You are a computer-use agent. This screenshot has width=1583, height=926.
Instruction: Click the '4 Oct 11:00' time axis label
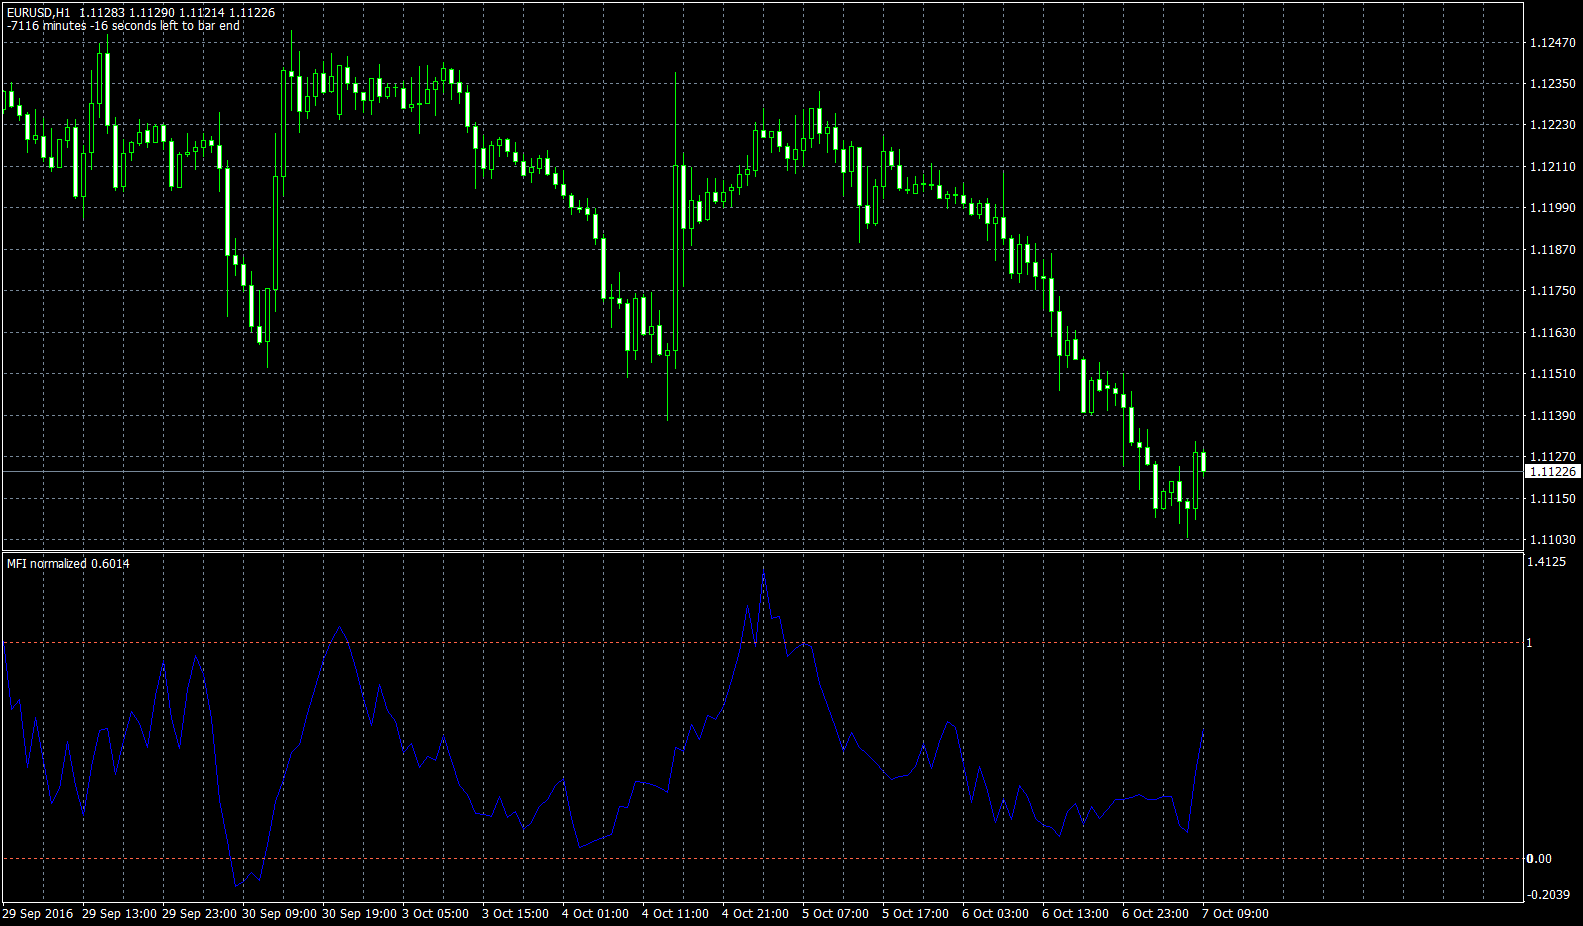[x=675, y=914]
